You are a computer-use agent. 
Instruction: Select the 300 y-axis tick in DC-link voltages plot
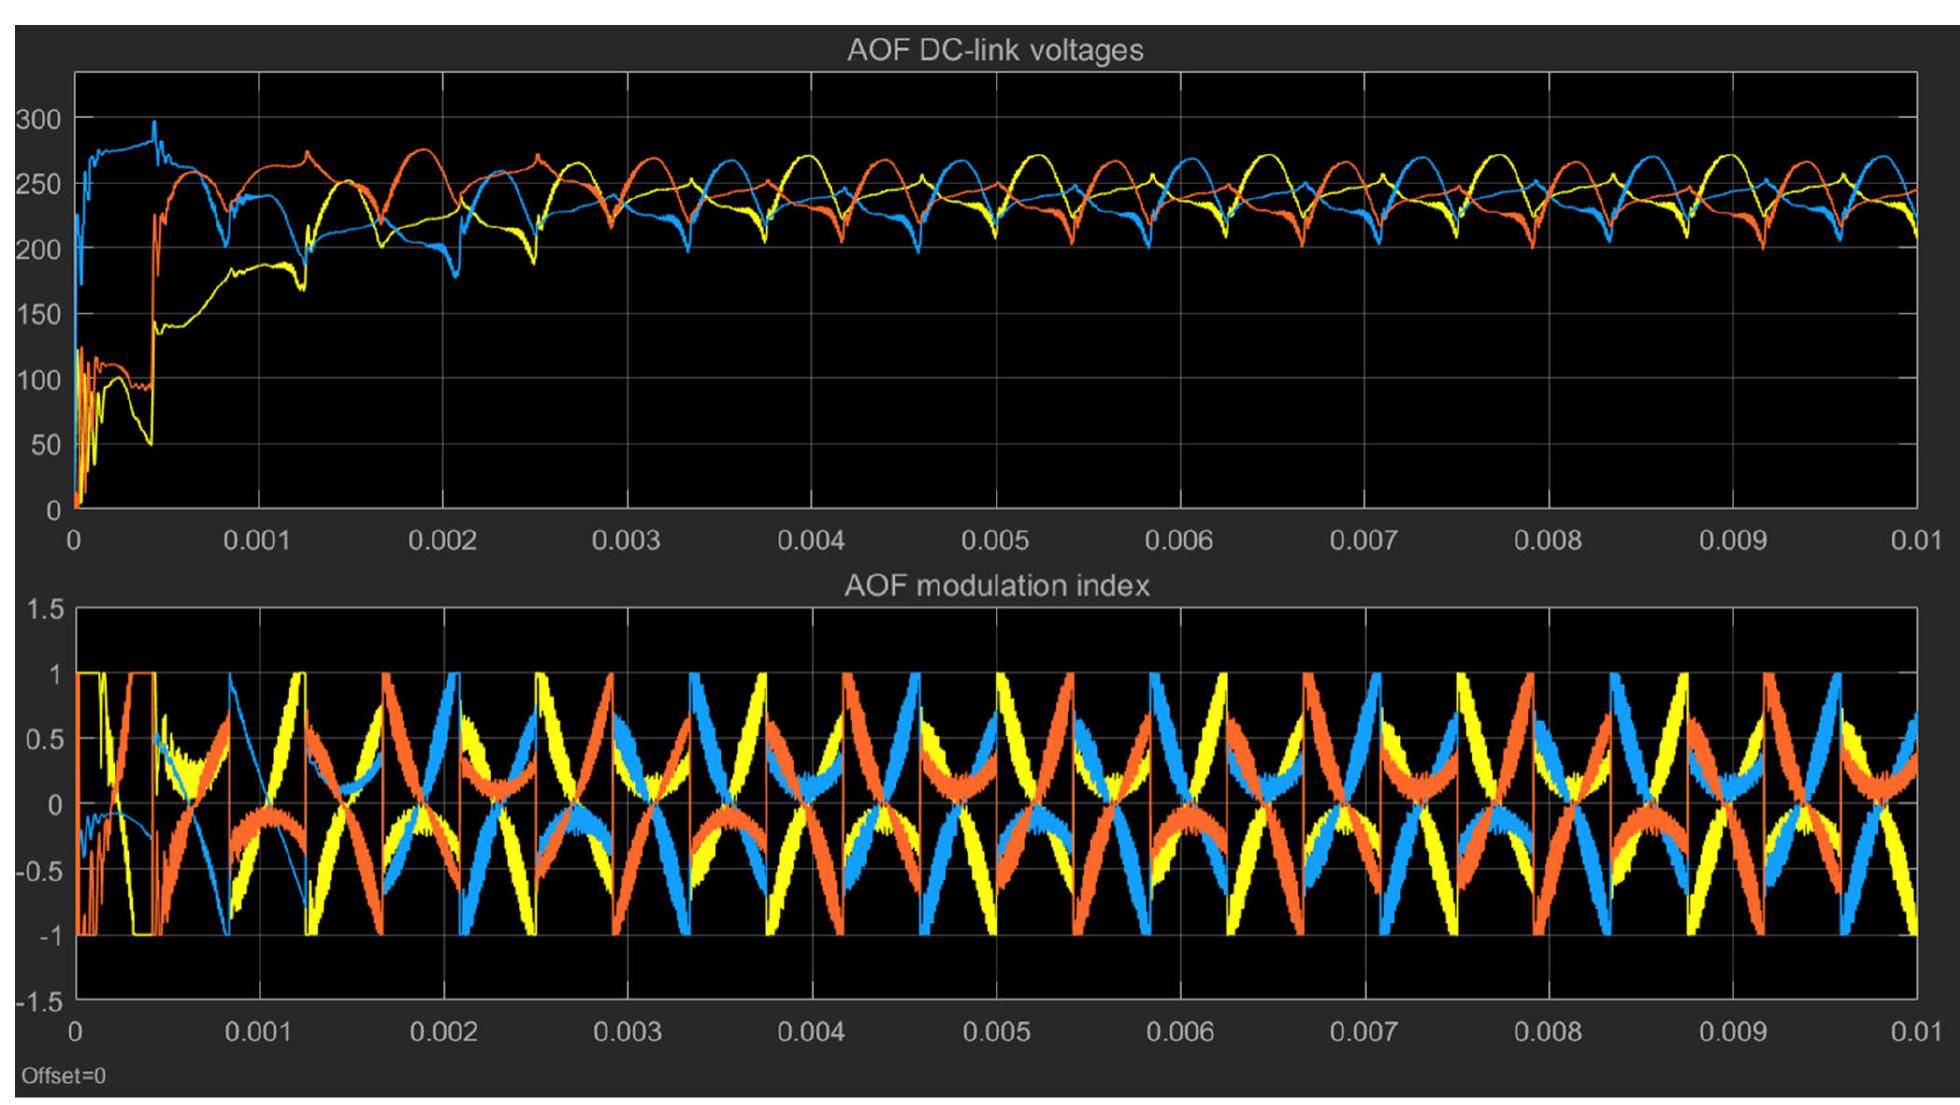coord(39,119)
